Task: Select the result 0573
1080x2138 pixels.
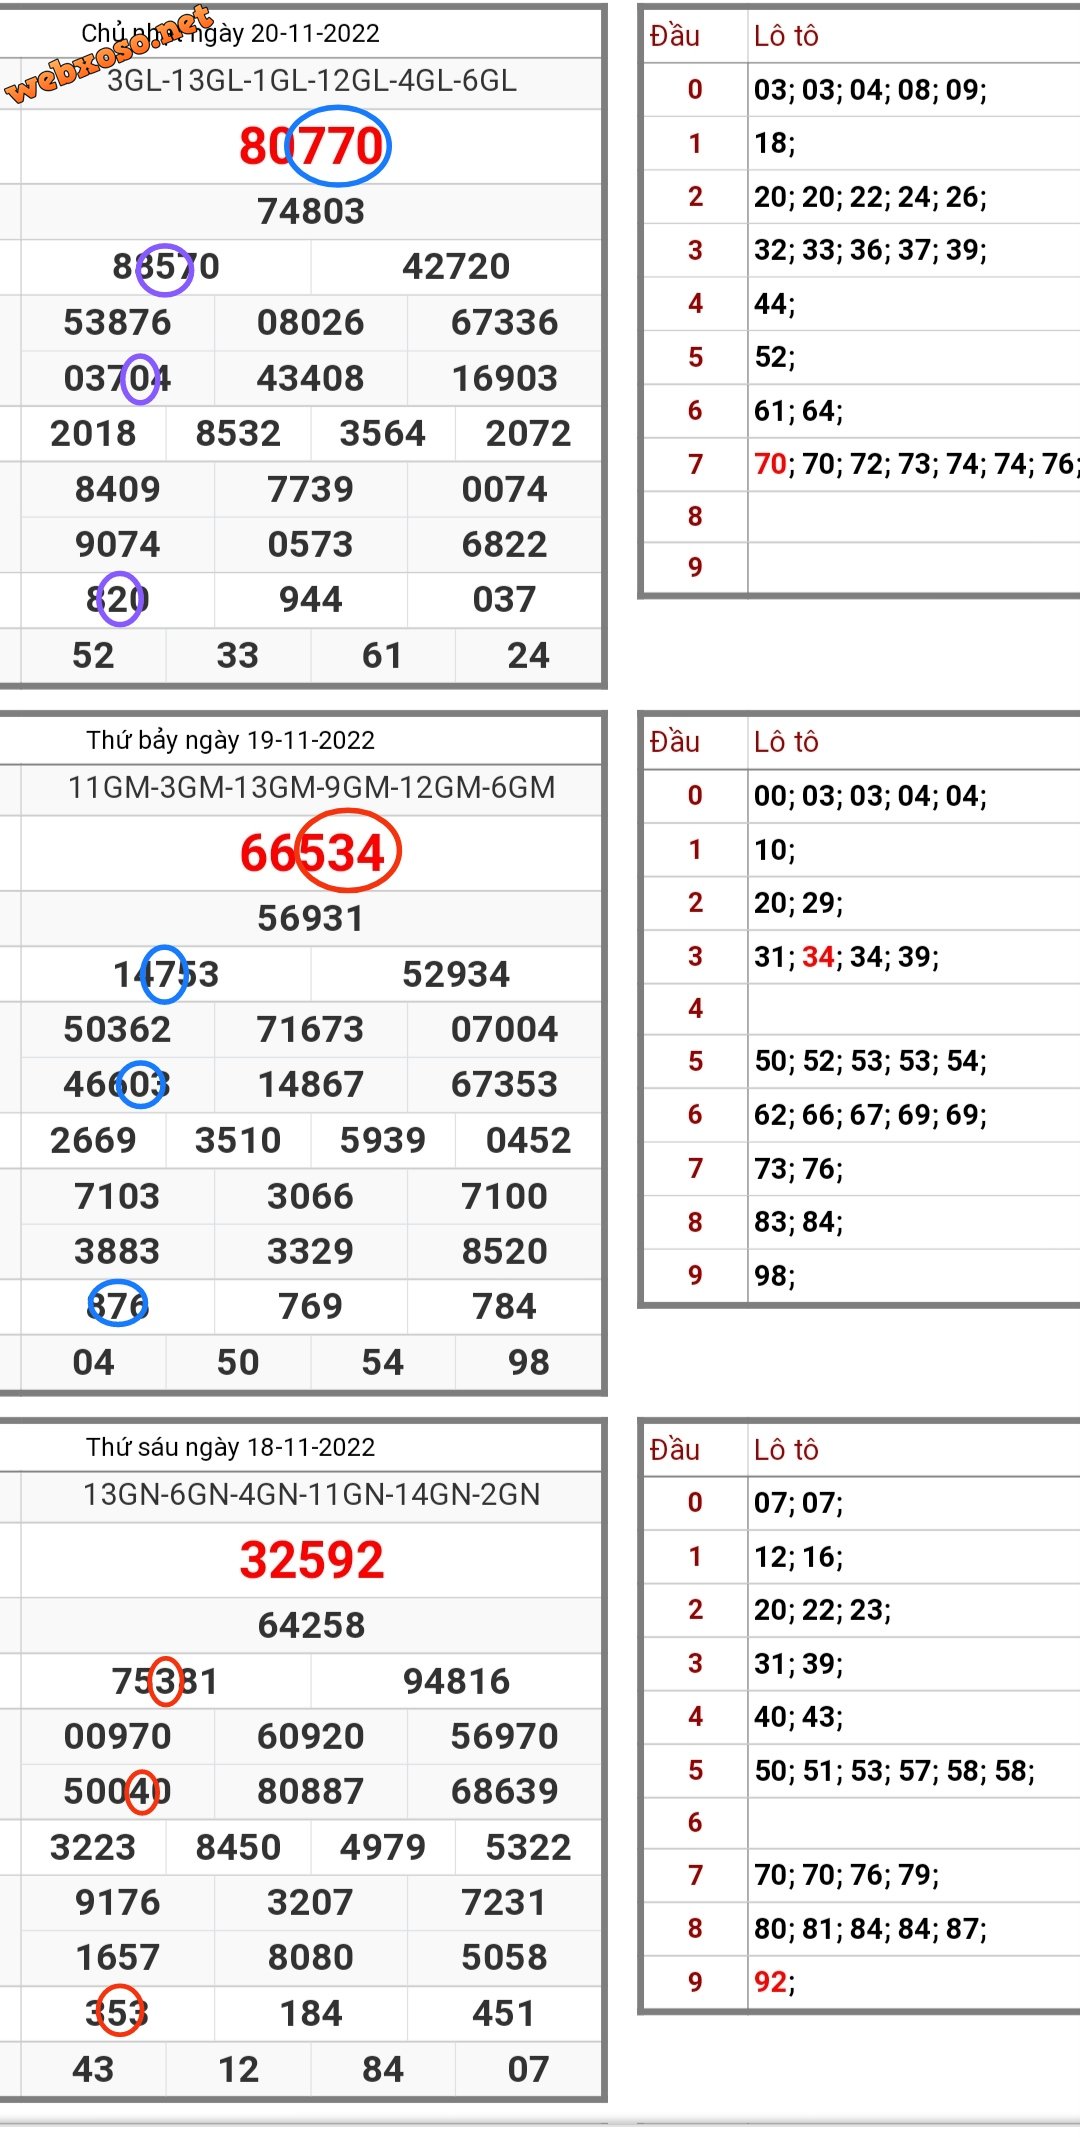Action: pyautogui.click(x=311, y=544)
